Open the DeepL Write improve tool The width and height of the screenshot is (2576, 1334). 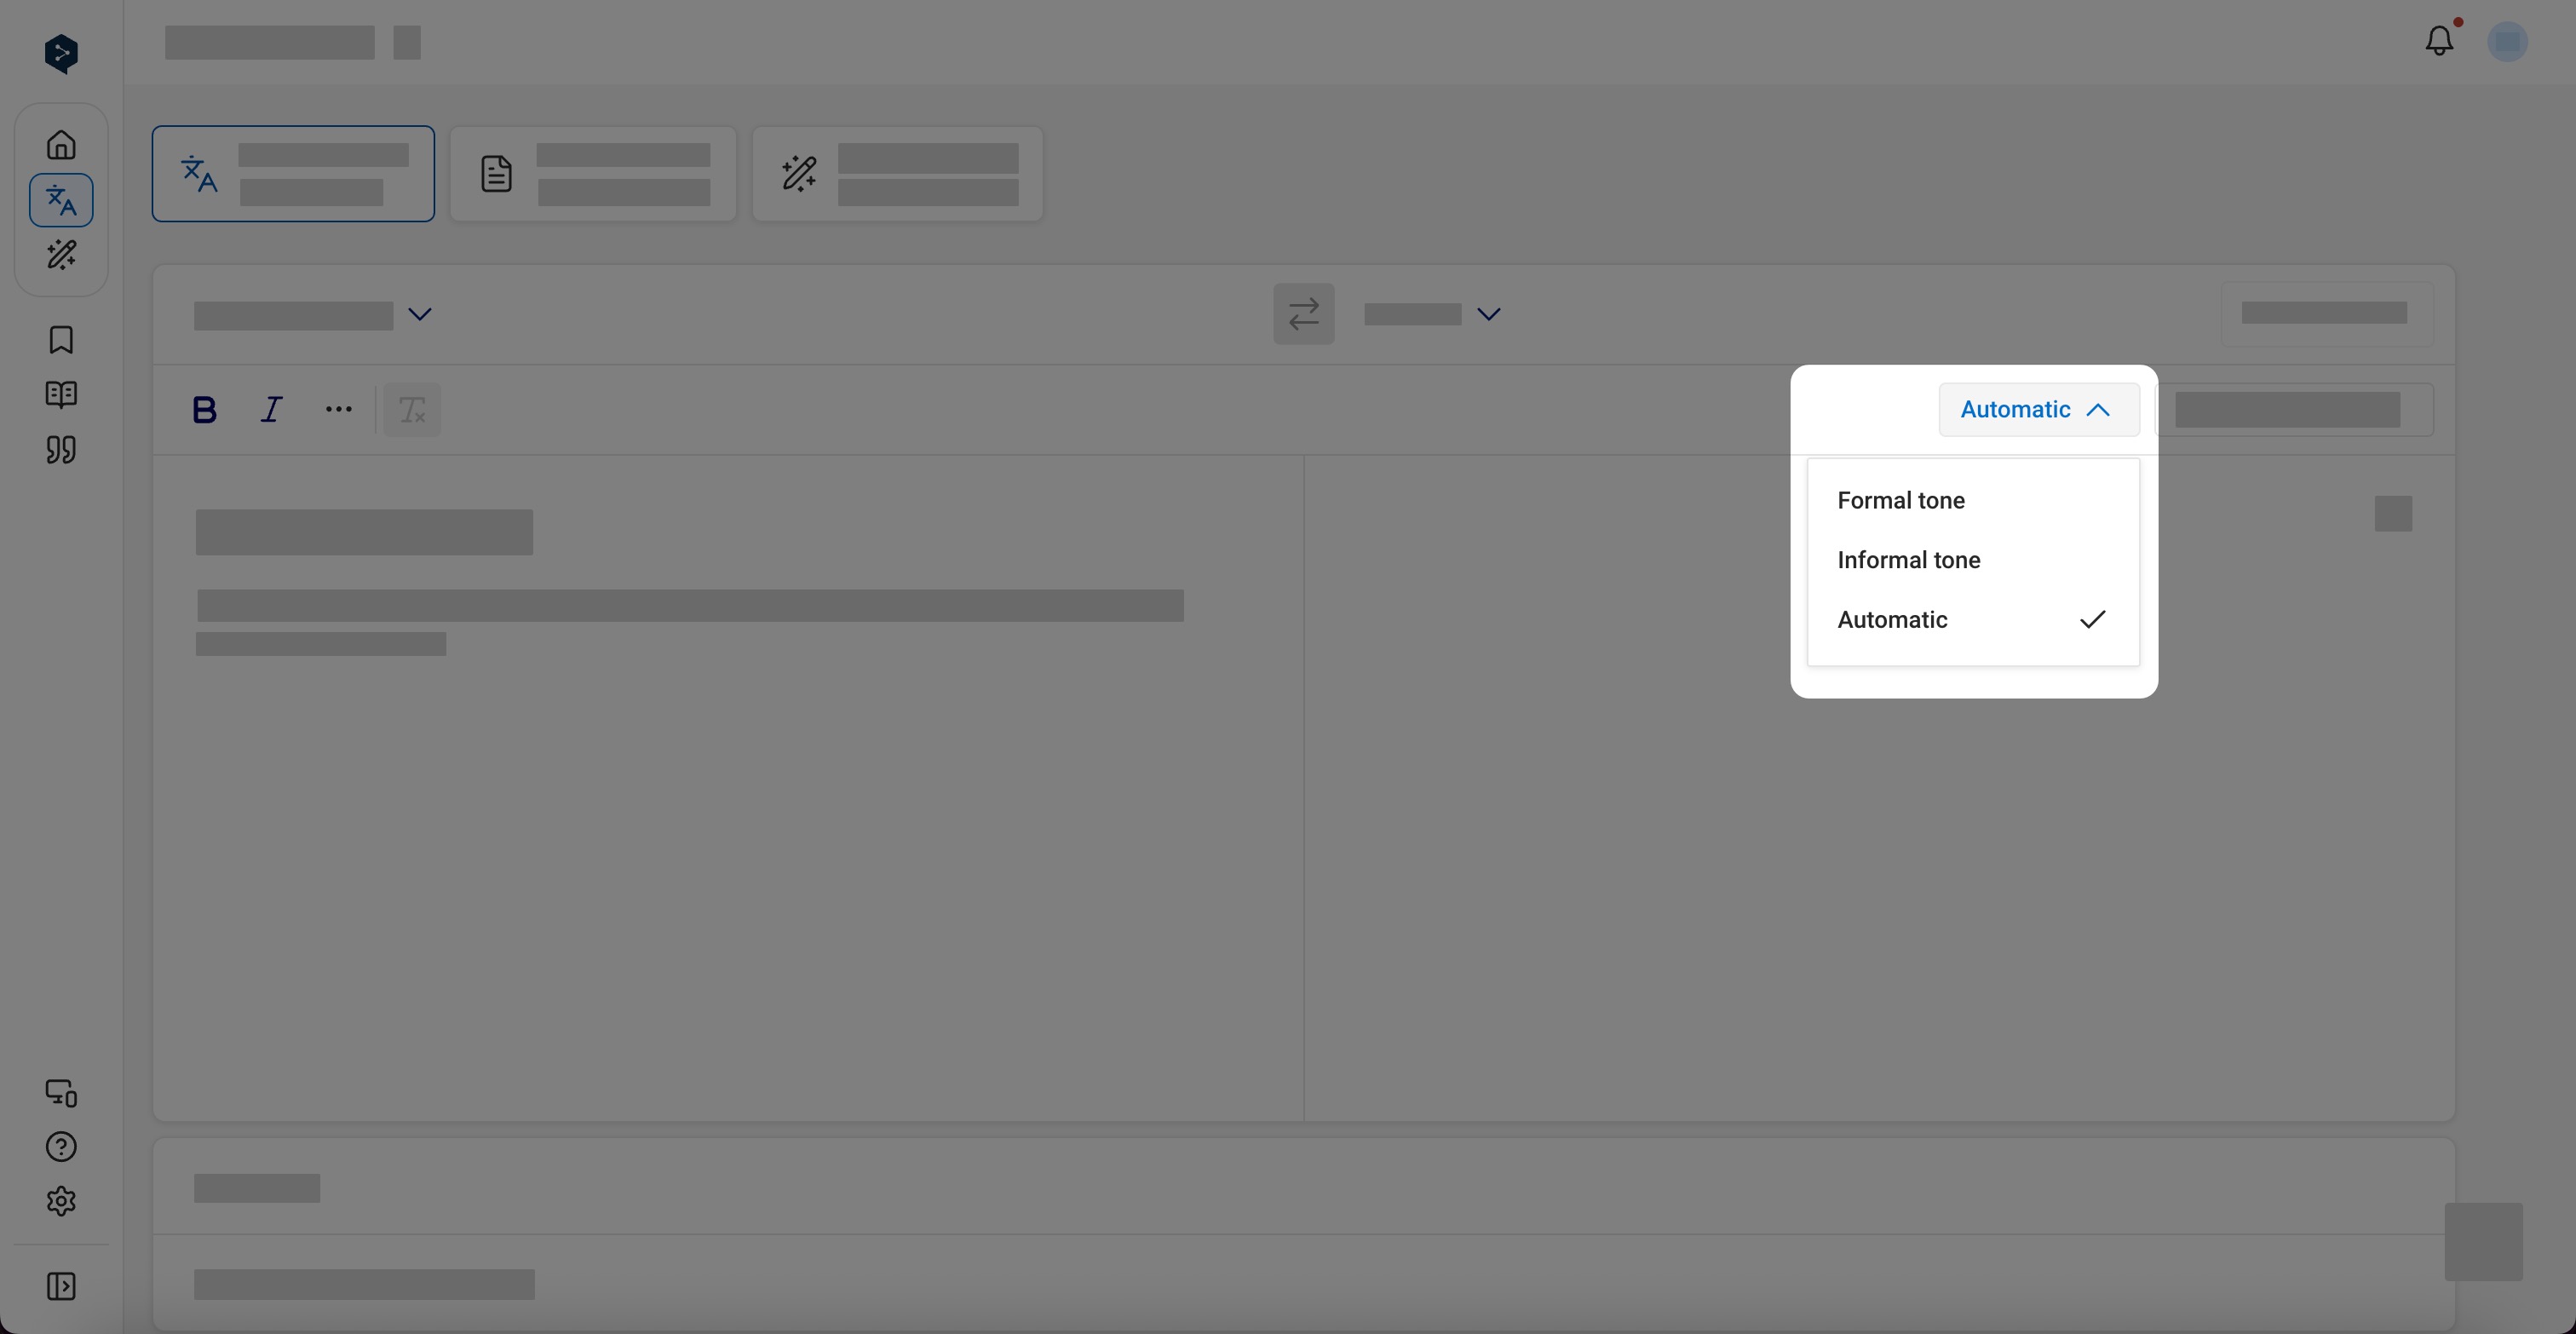(61, 255)
